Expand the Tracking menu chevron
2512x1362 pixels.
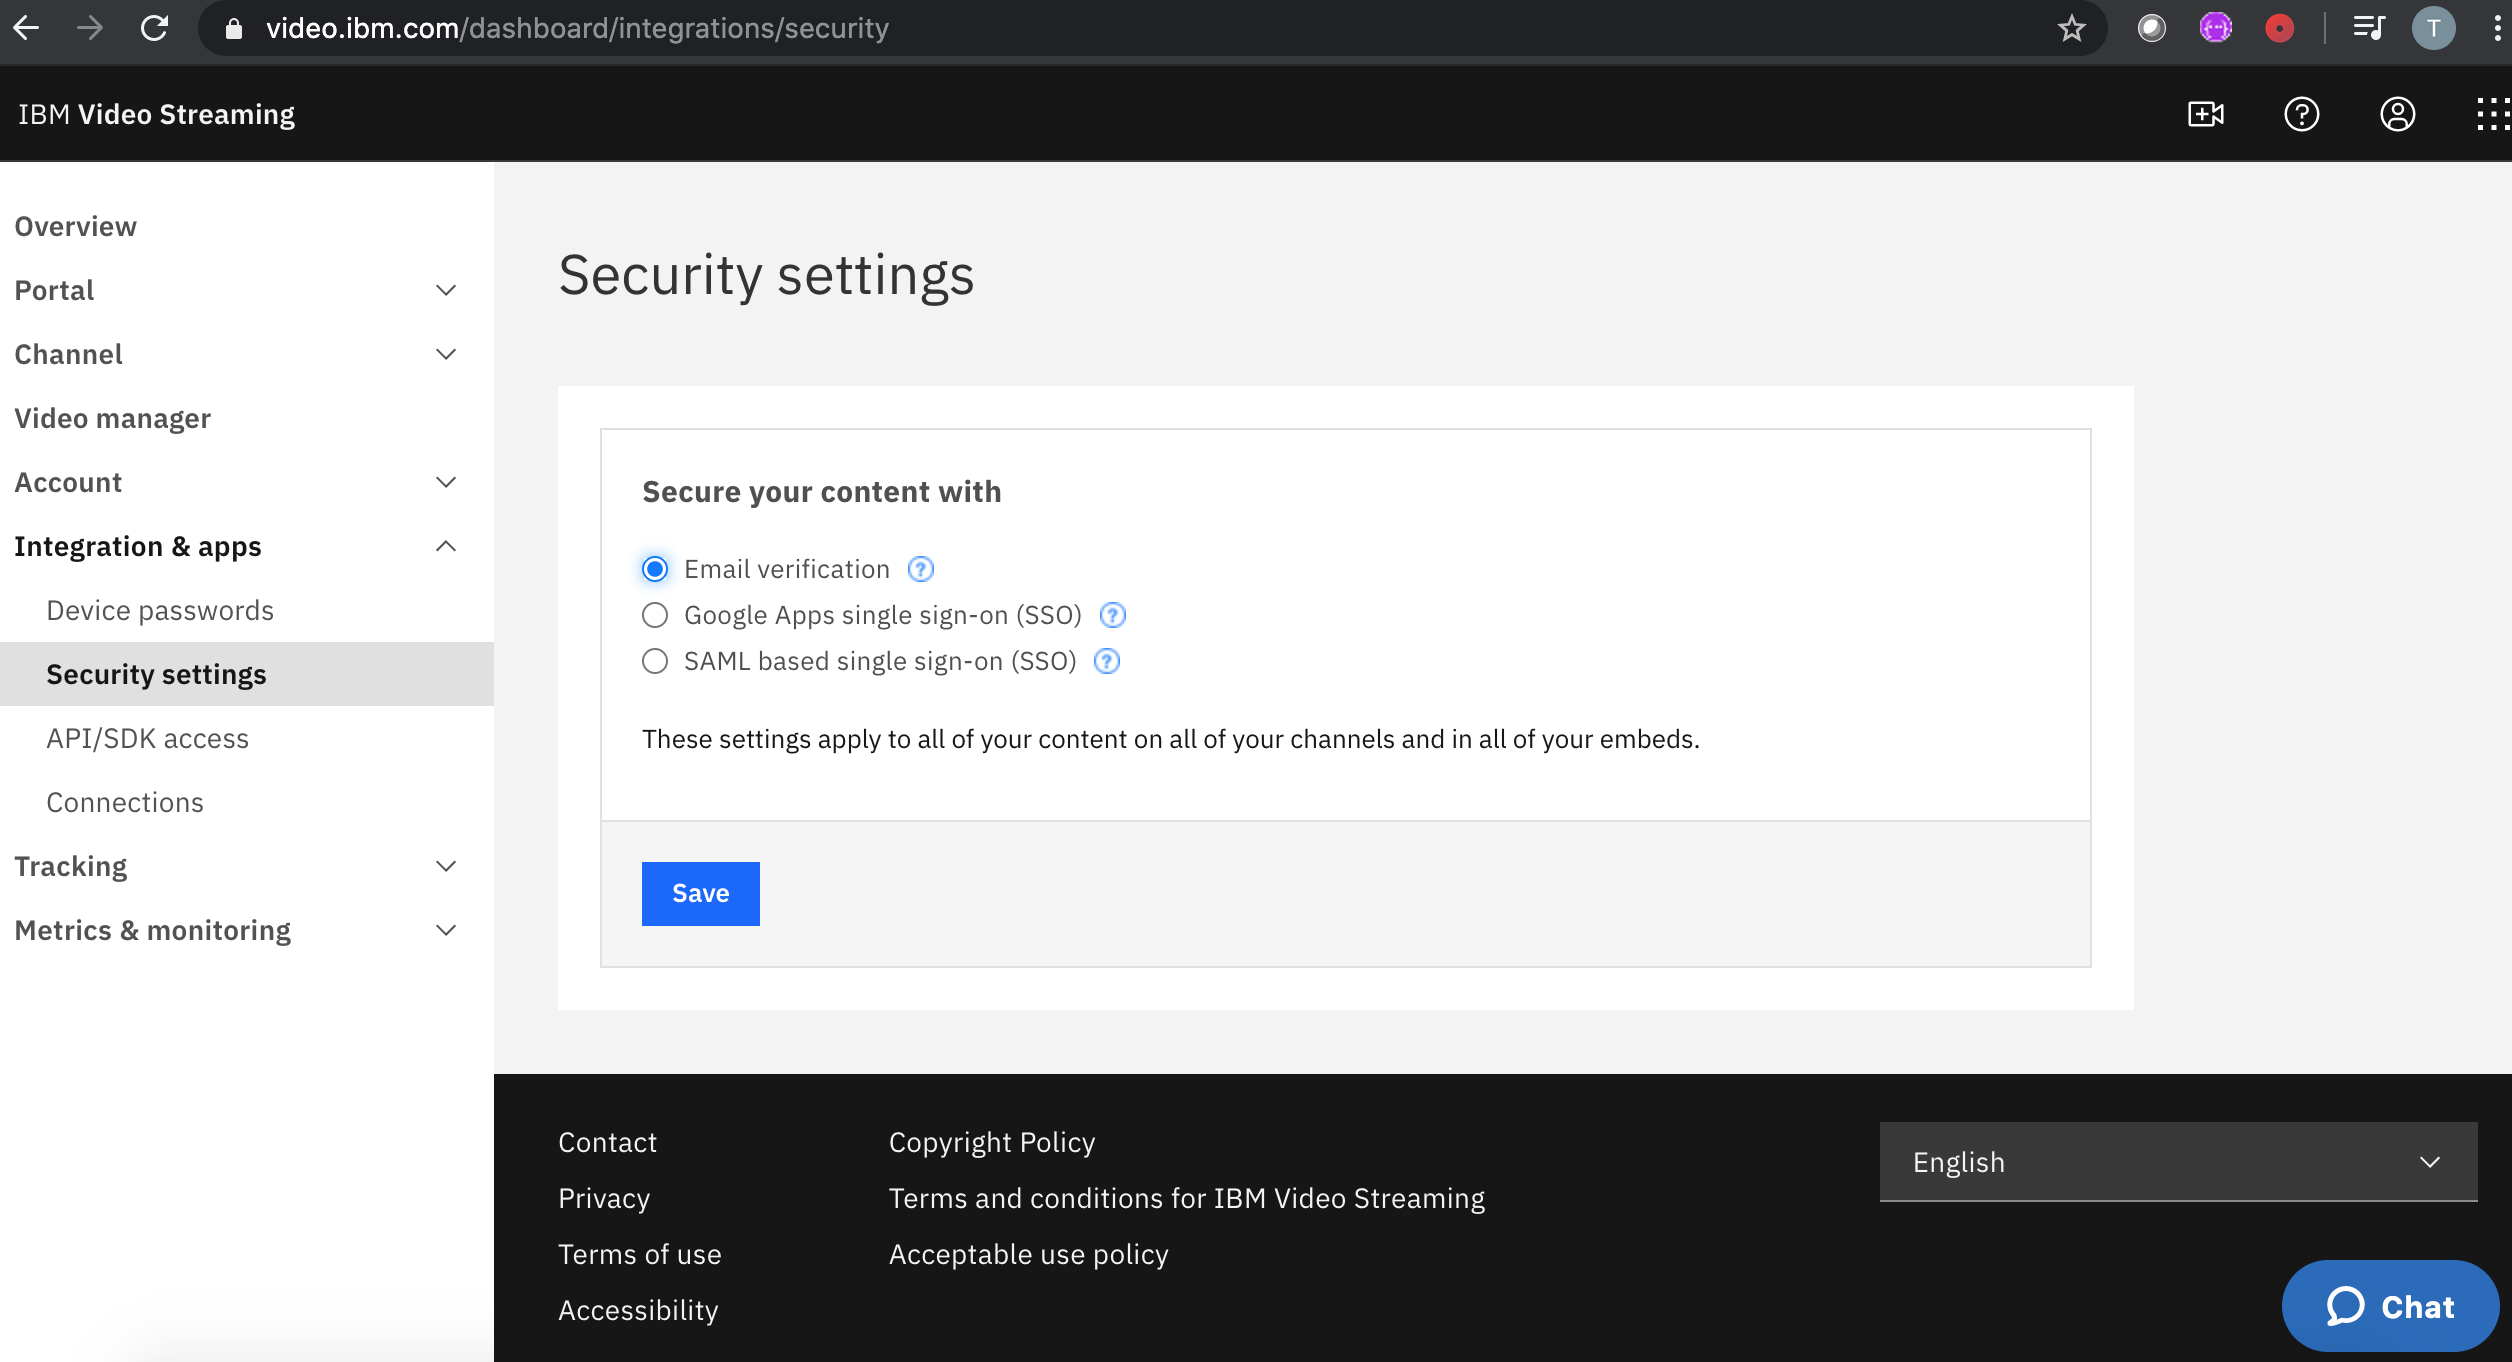pyautogui.click(x=446, y=866)
